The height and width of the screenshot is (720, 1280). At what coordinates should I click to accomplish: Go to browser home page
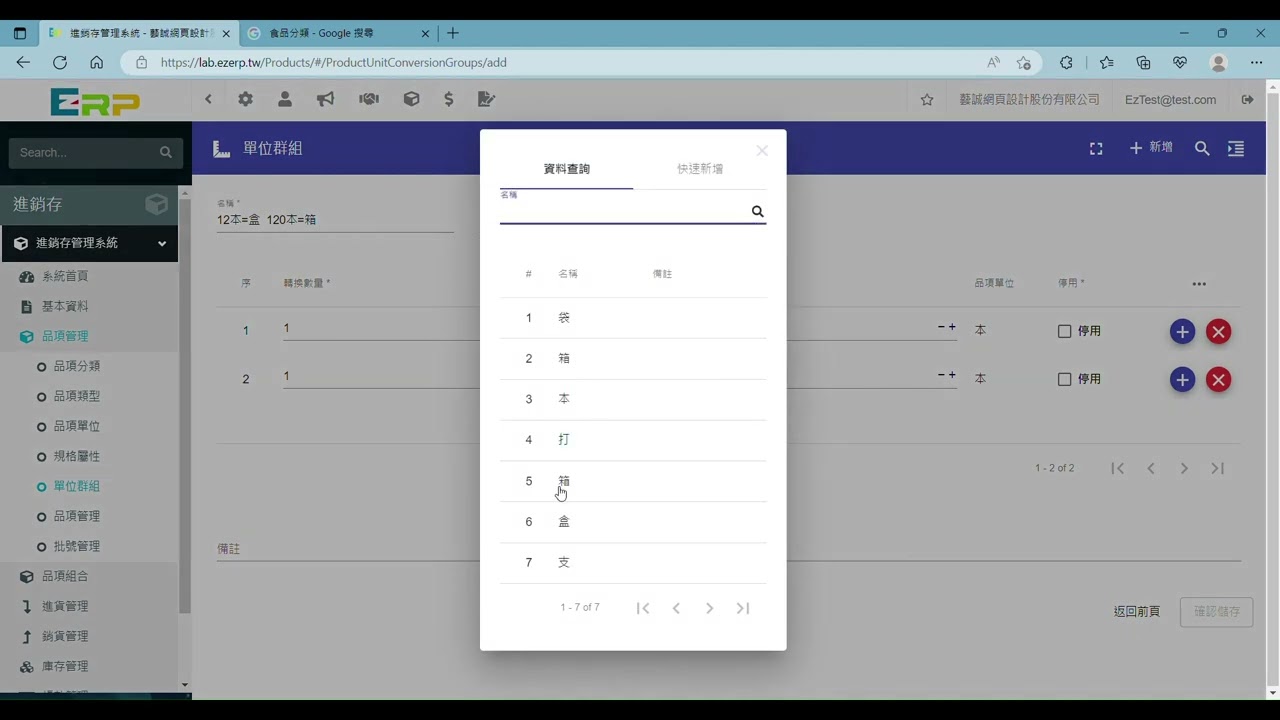click(x=96, y=62)
